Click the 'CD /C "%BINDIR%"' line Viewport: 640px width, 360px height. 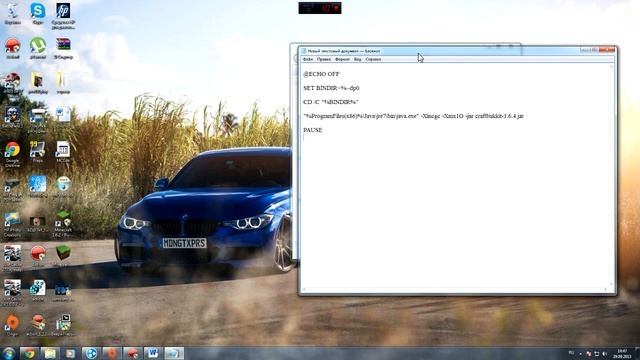(x=331, y=102)
